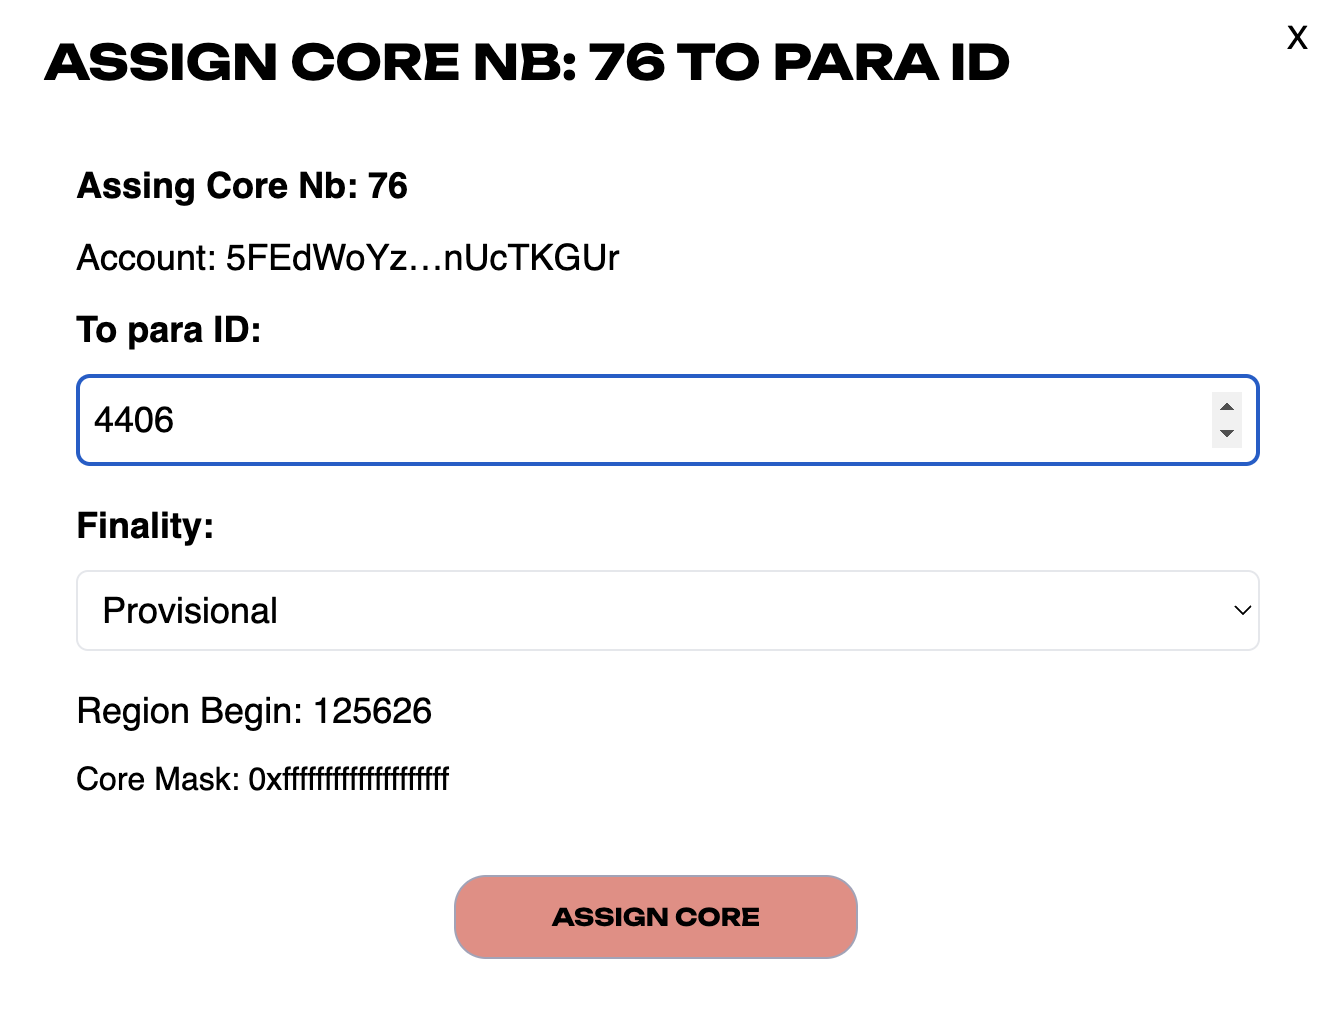Increment the para ID using its spinner

pos(1226,407)
